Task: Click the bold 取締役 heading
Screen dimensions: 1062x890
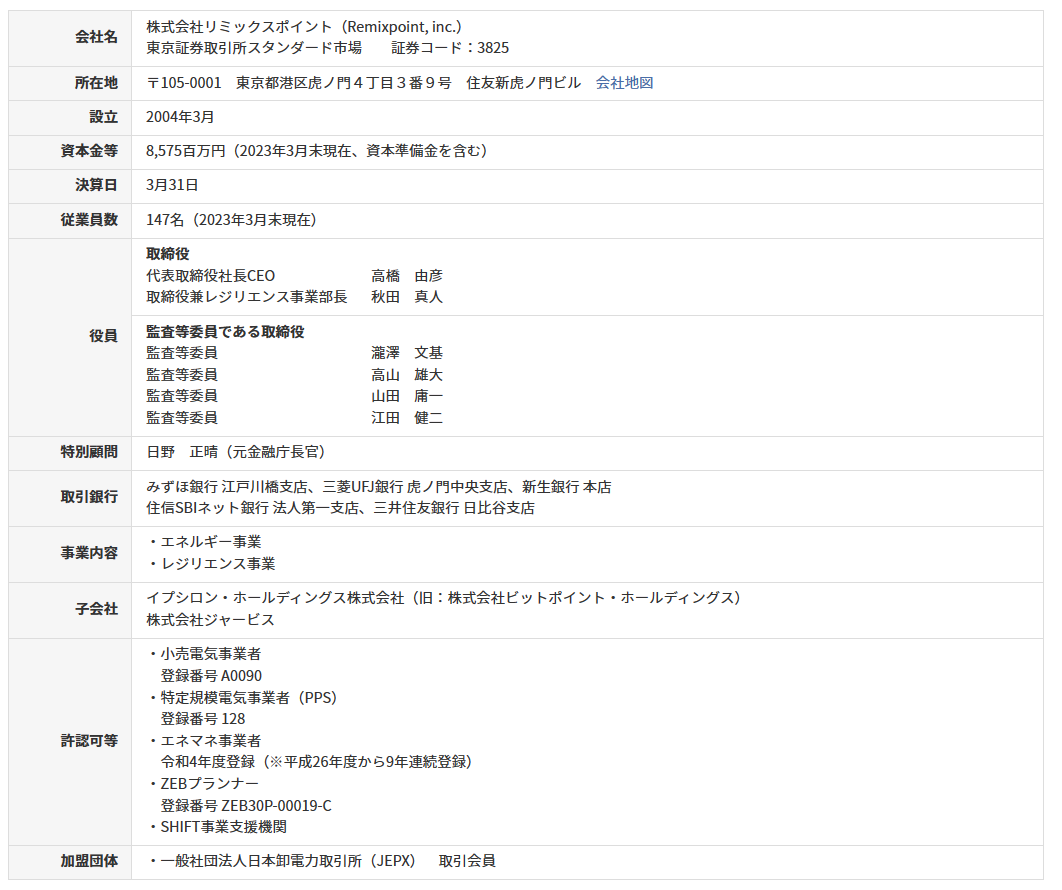Action: [x=168, y=254]
